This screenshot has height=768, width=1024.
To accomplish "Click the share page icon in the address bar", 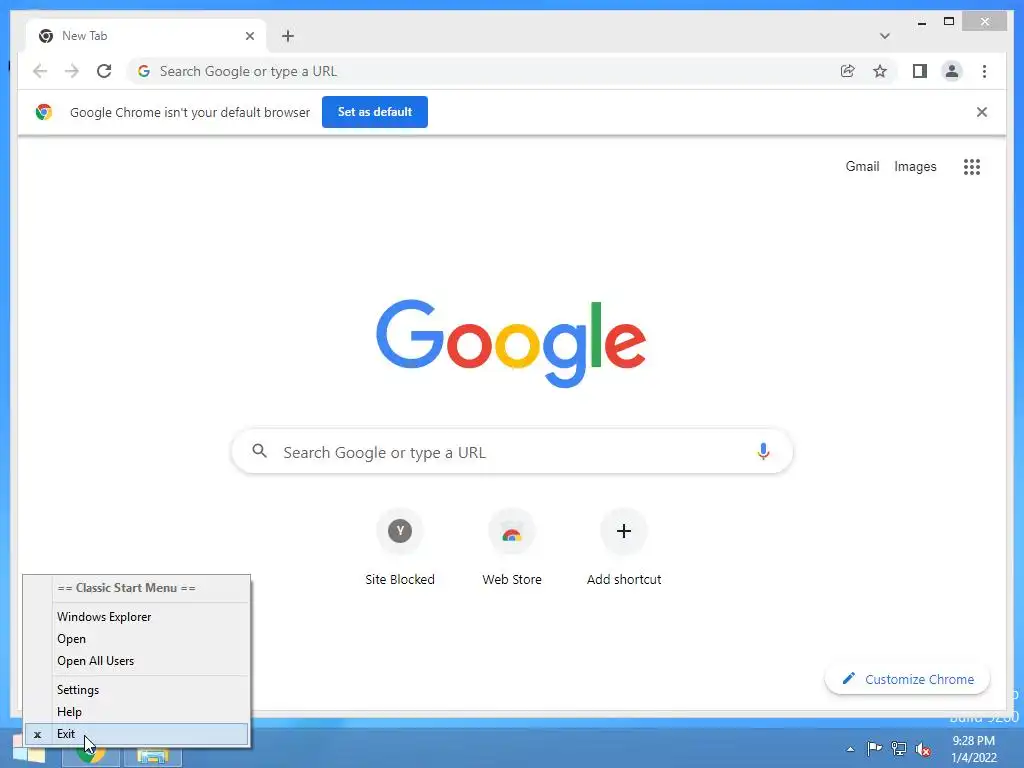I will coord(848,71).
